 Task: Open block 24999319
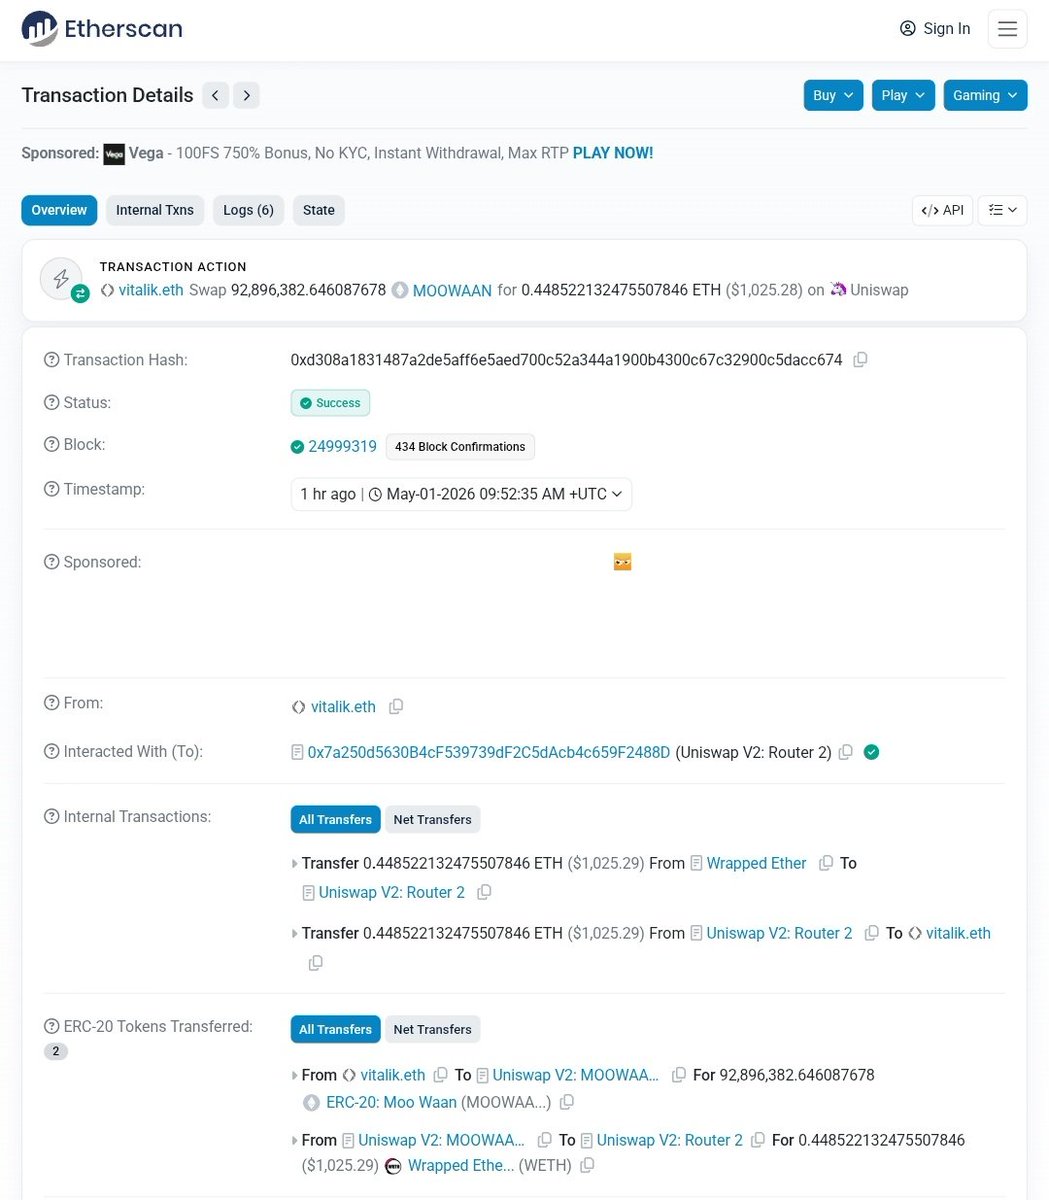[x=342, y=446]
